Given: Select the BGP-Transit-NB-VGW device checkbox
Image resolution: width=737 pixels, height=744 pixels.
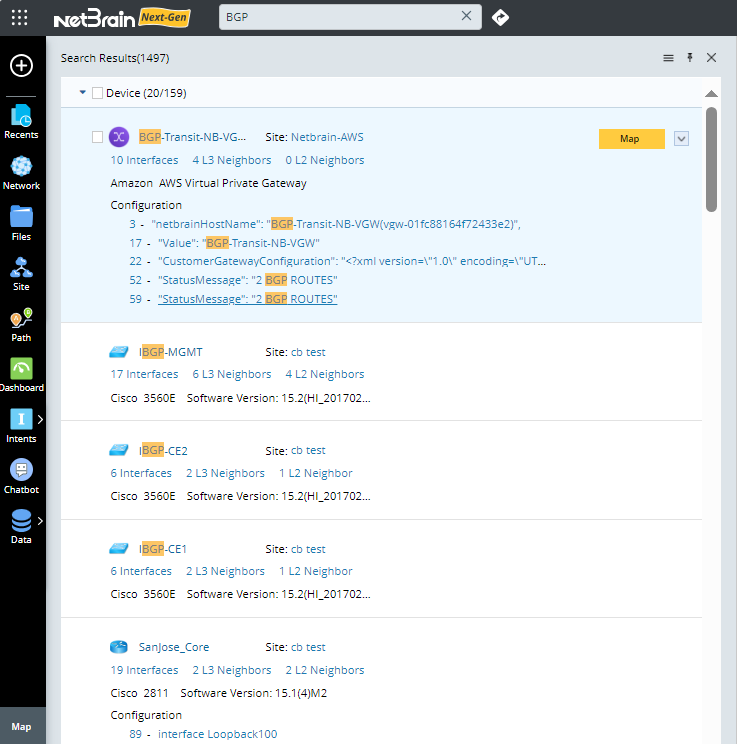Looking at the screenshot, I should click(97, 137).
